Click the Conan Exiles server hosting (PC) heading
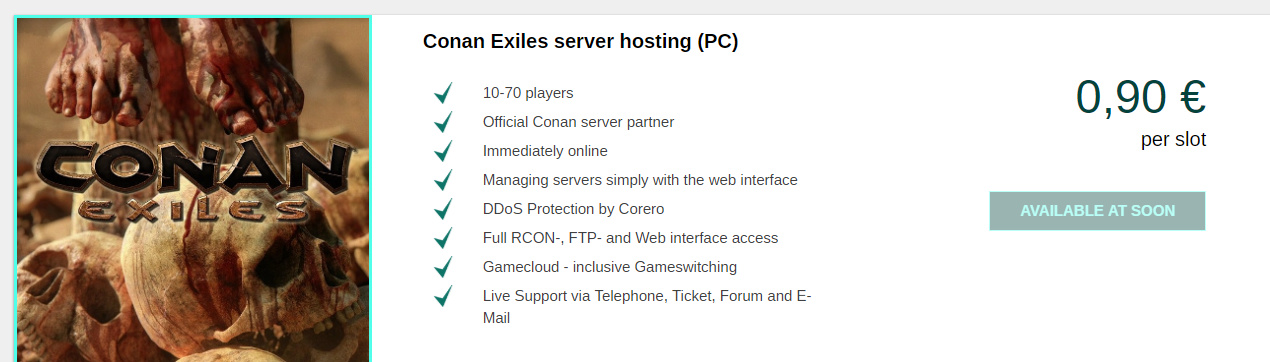This screenshot has height=362, width=1270. tap(580, 42)
